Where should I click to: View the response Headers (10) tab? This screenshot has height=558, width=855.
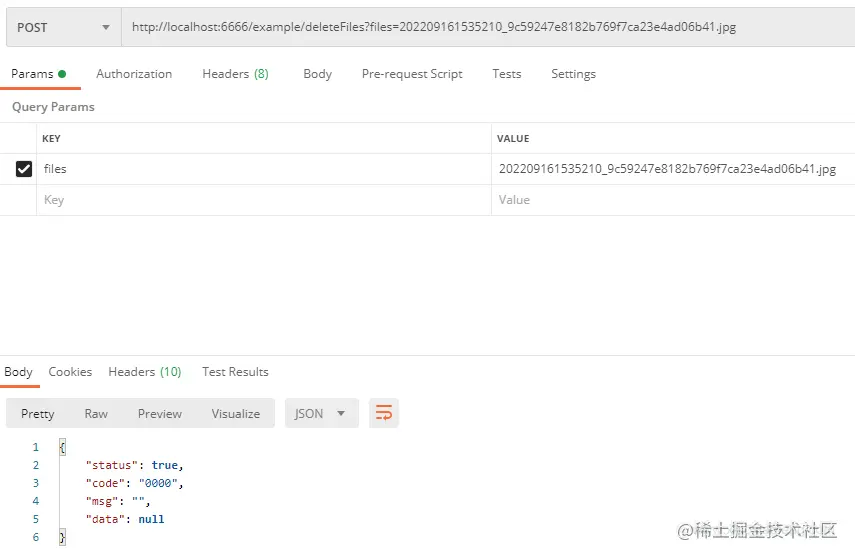click(x=145, y=372)
